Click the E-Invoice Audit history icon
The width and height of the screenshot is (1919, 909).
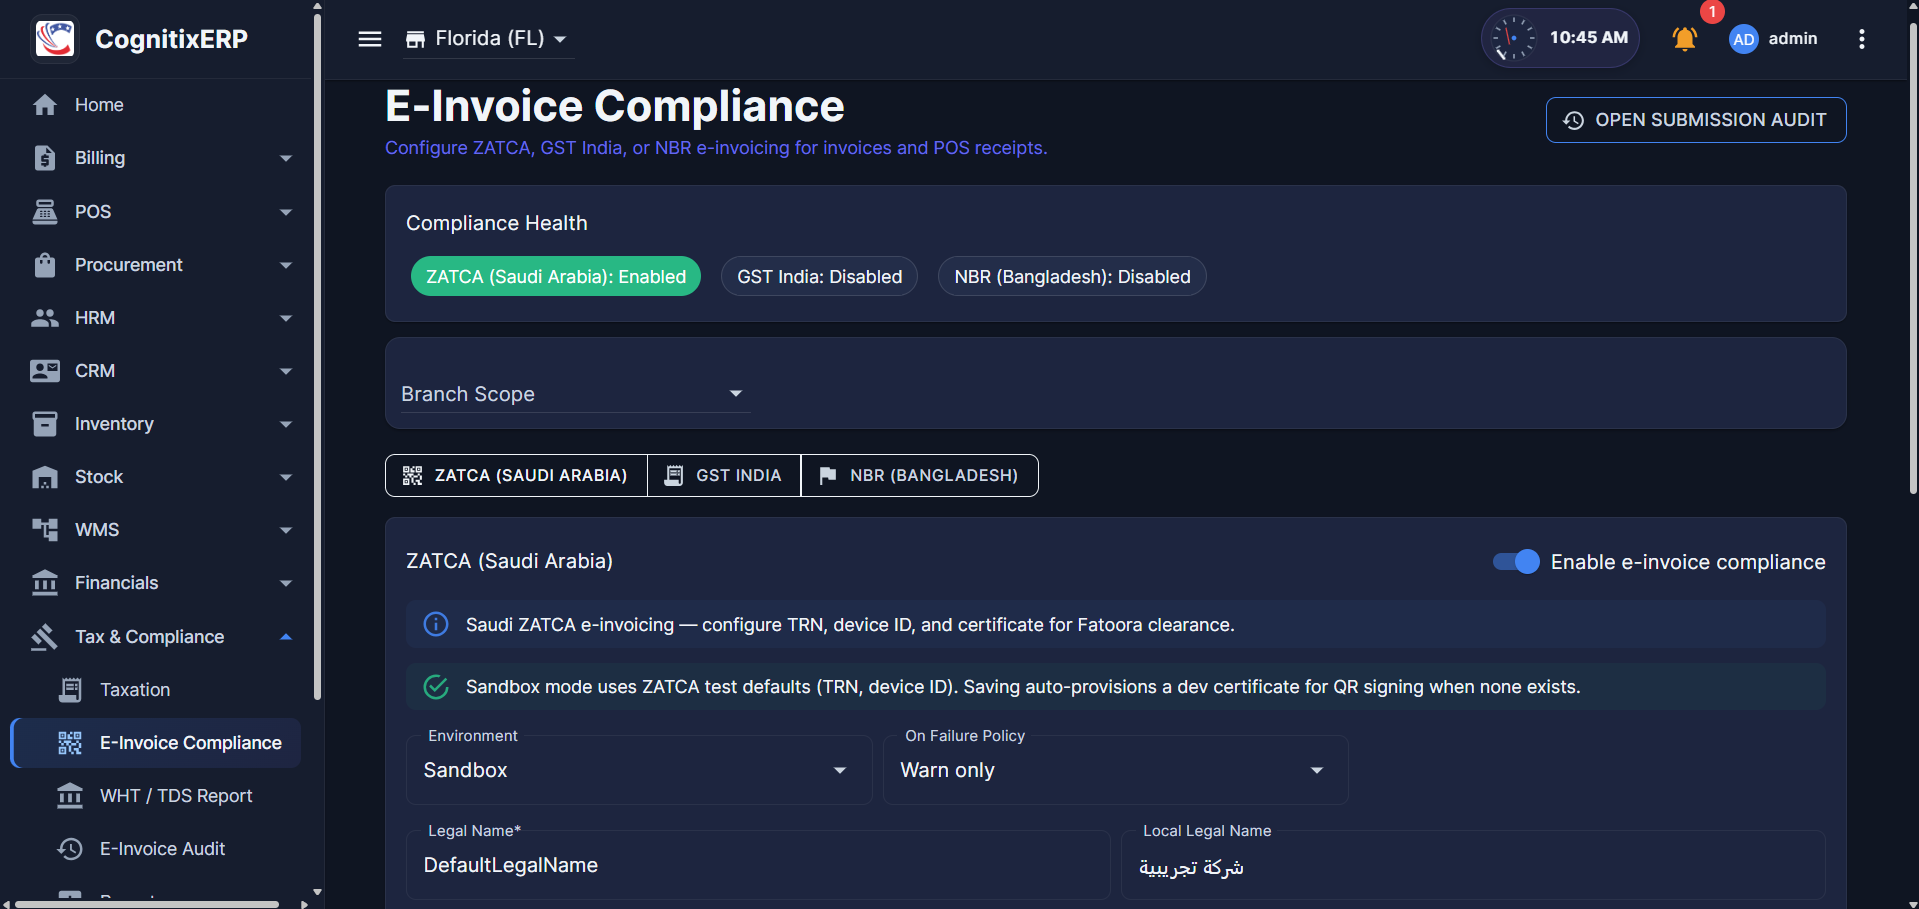[70, 849]
